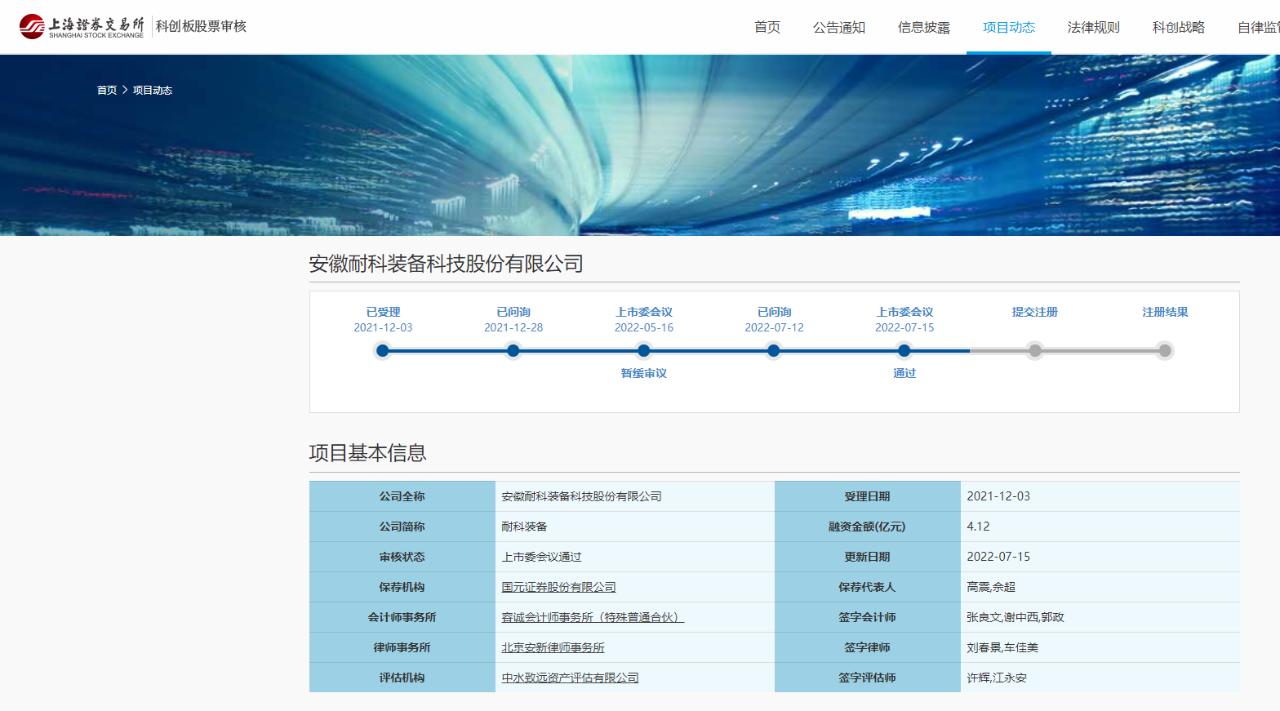
Task: Click the signing lawyers 刘春景,车佳美 cell
Action: [1100, 647]
